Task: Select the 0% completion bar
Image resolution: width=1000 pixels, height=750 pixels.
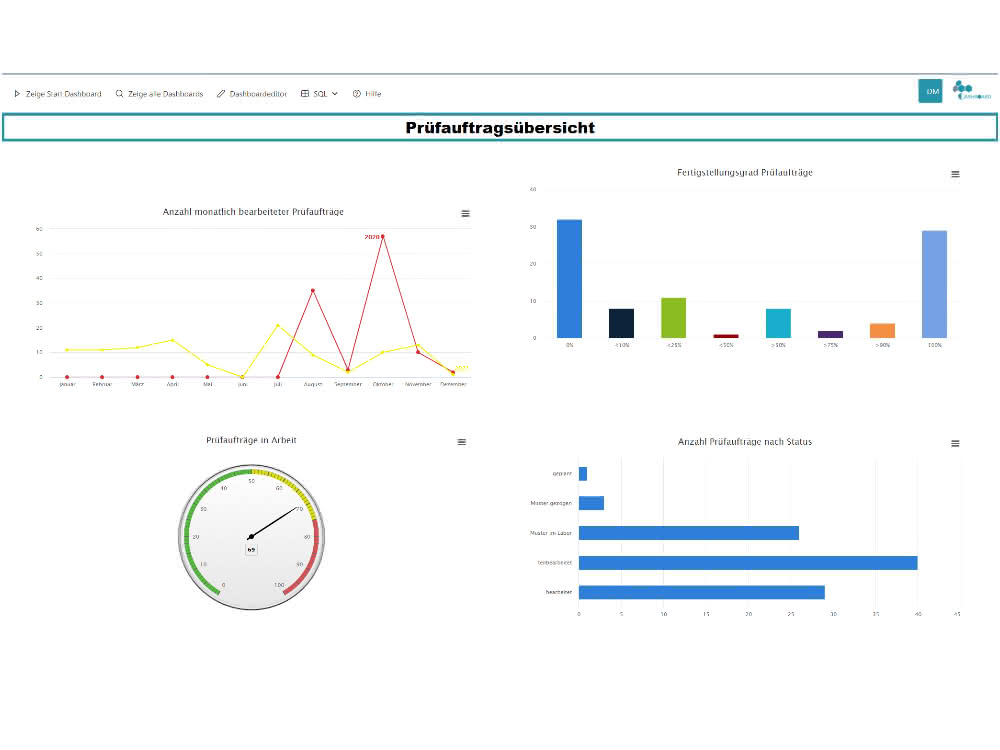Action: tap(570, 279)
